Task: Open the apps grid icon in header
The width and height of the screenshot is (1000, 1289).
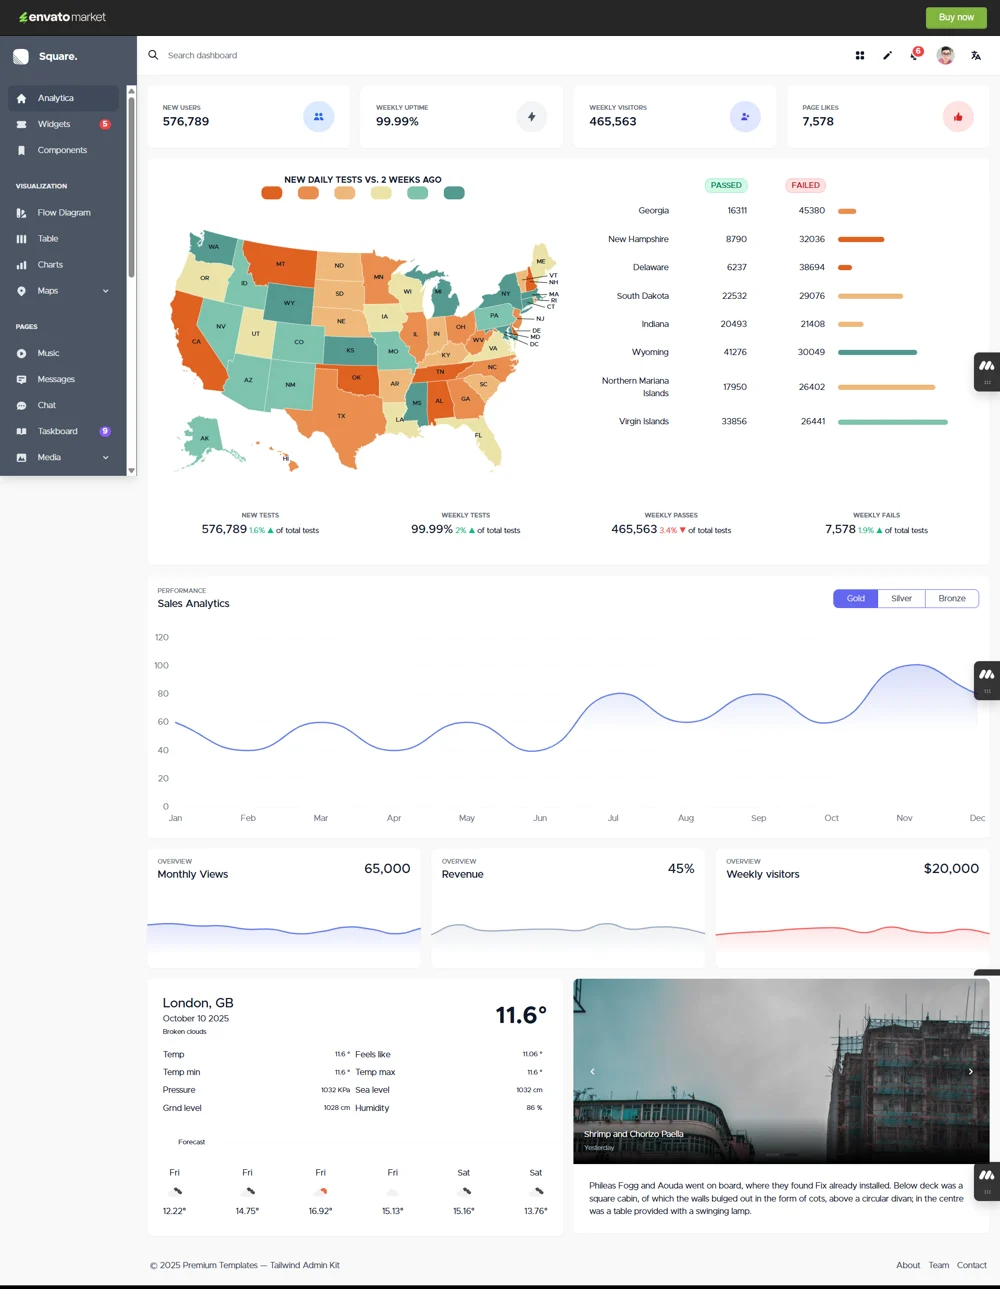Action: click(860, 56)
